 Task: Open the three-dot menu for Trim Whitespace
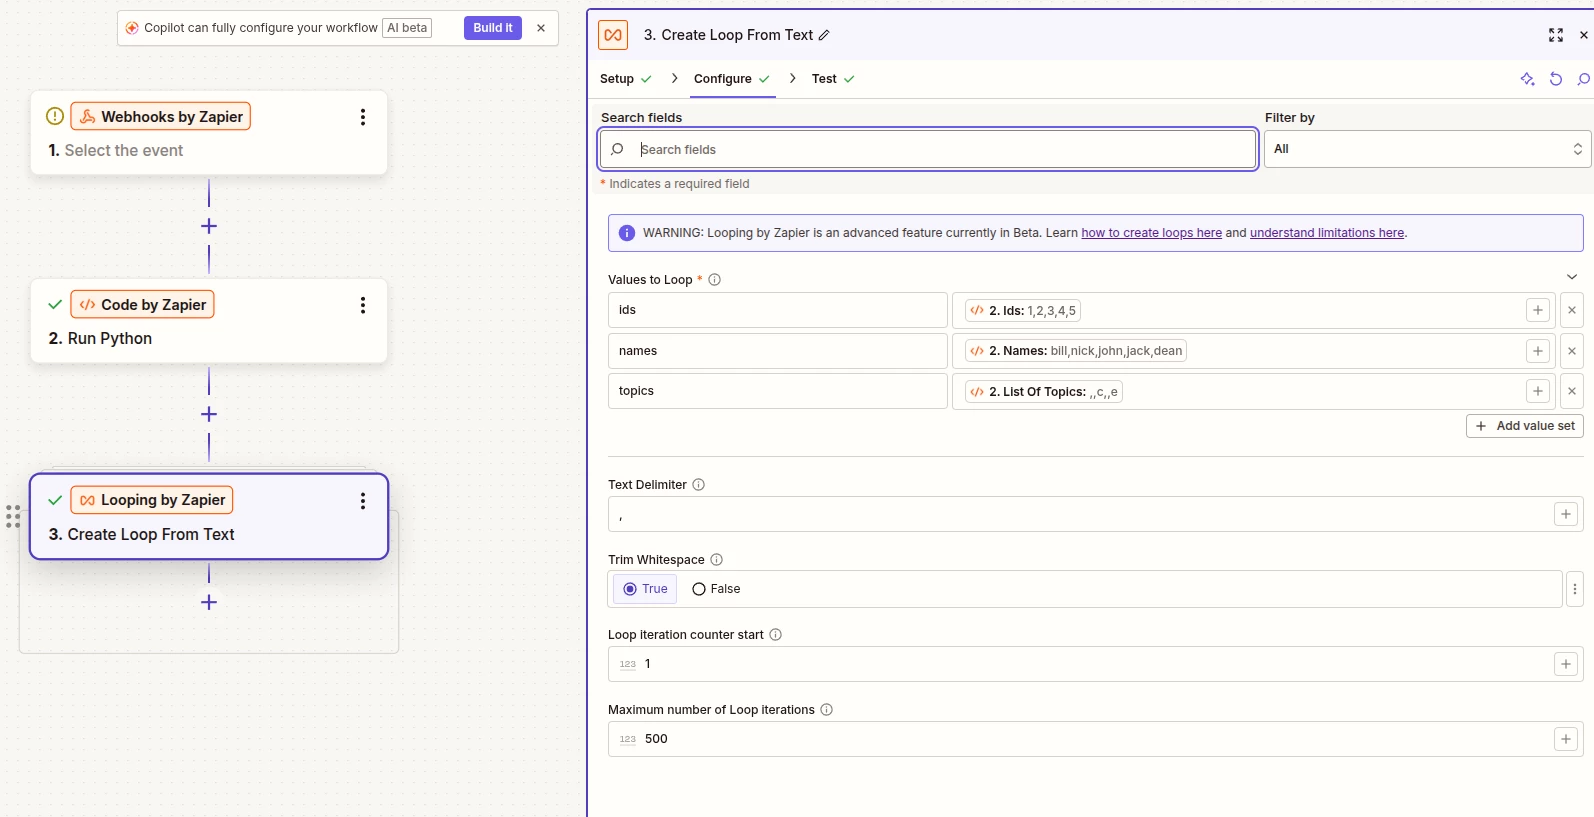pos(1575,589)
